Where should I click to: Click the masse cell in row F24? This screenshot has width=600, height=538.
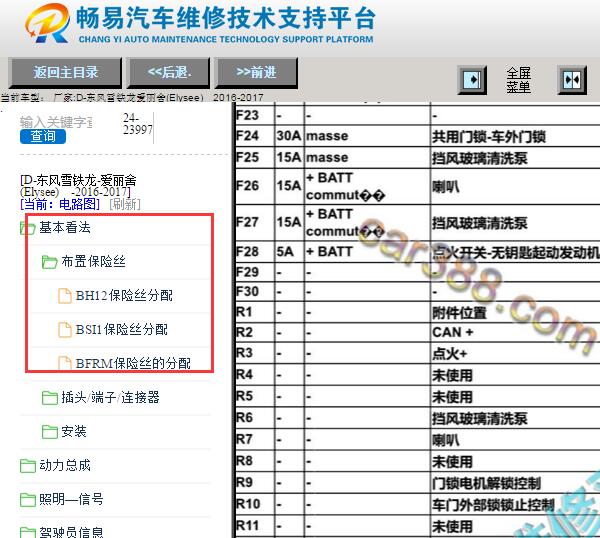(x=327, y=136)
